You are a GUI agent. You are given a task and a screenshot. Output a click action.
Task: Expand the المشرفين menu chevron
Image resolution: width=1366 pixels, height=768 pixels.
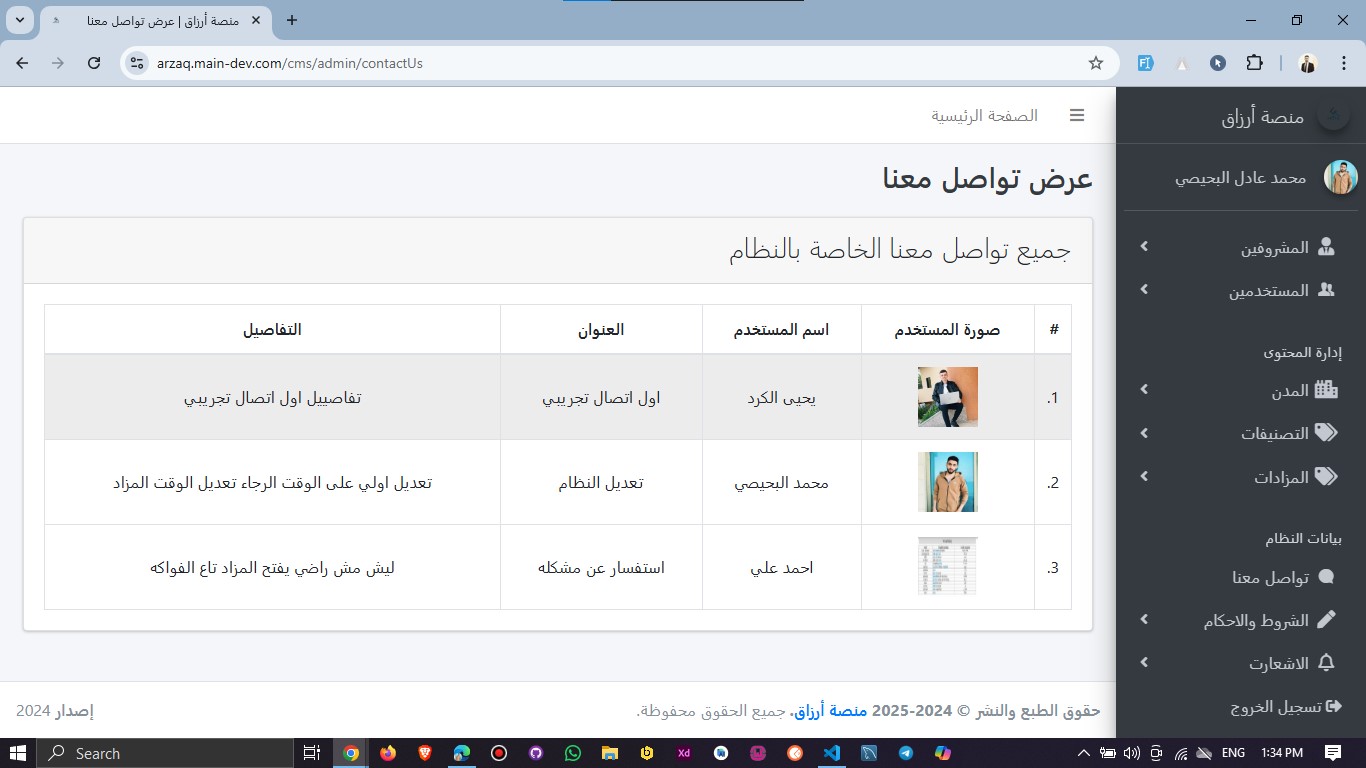pos(1144,247)
